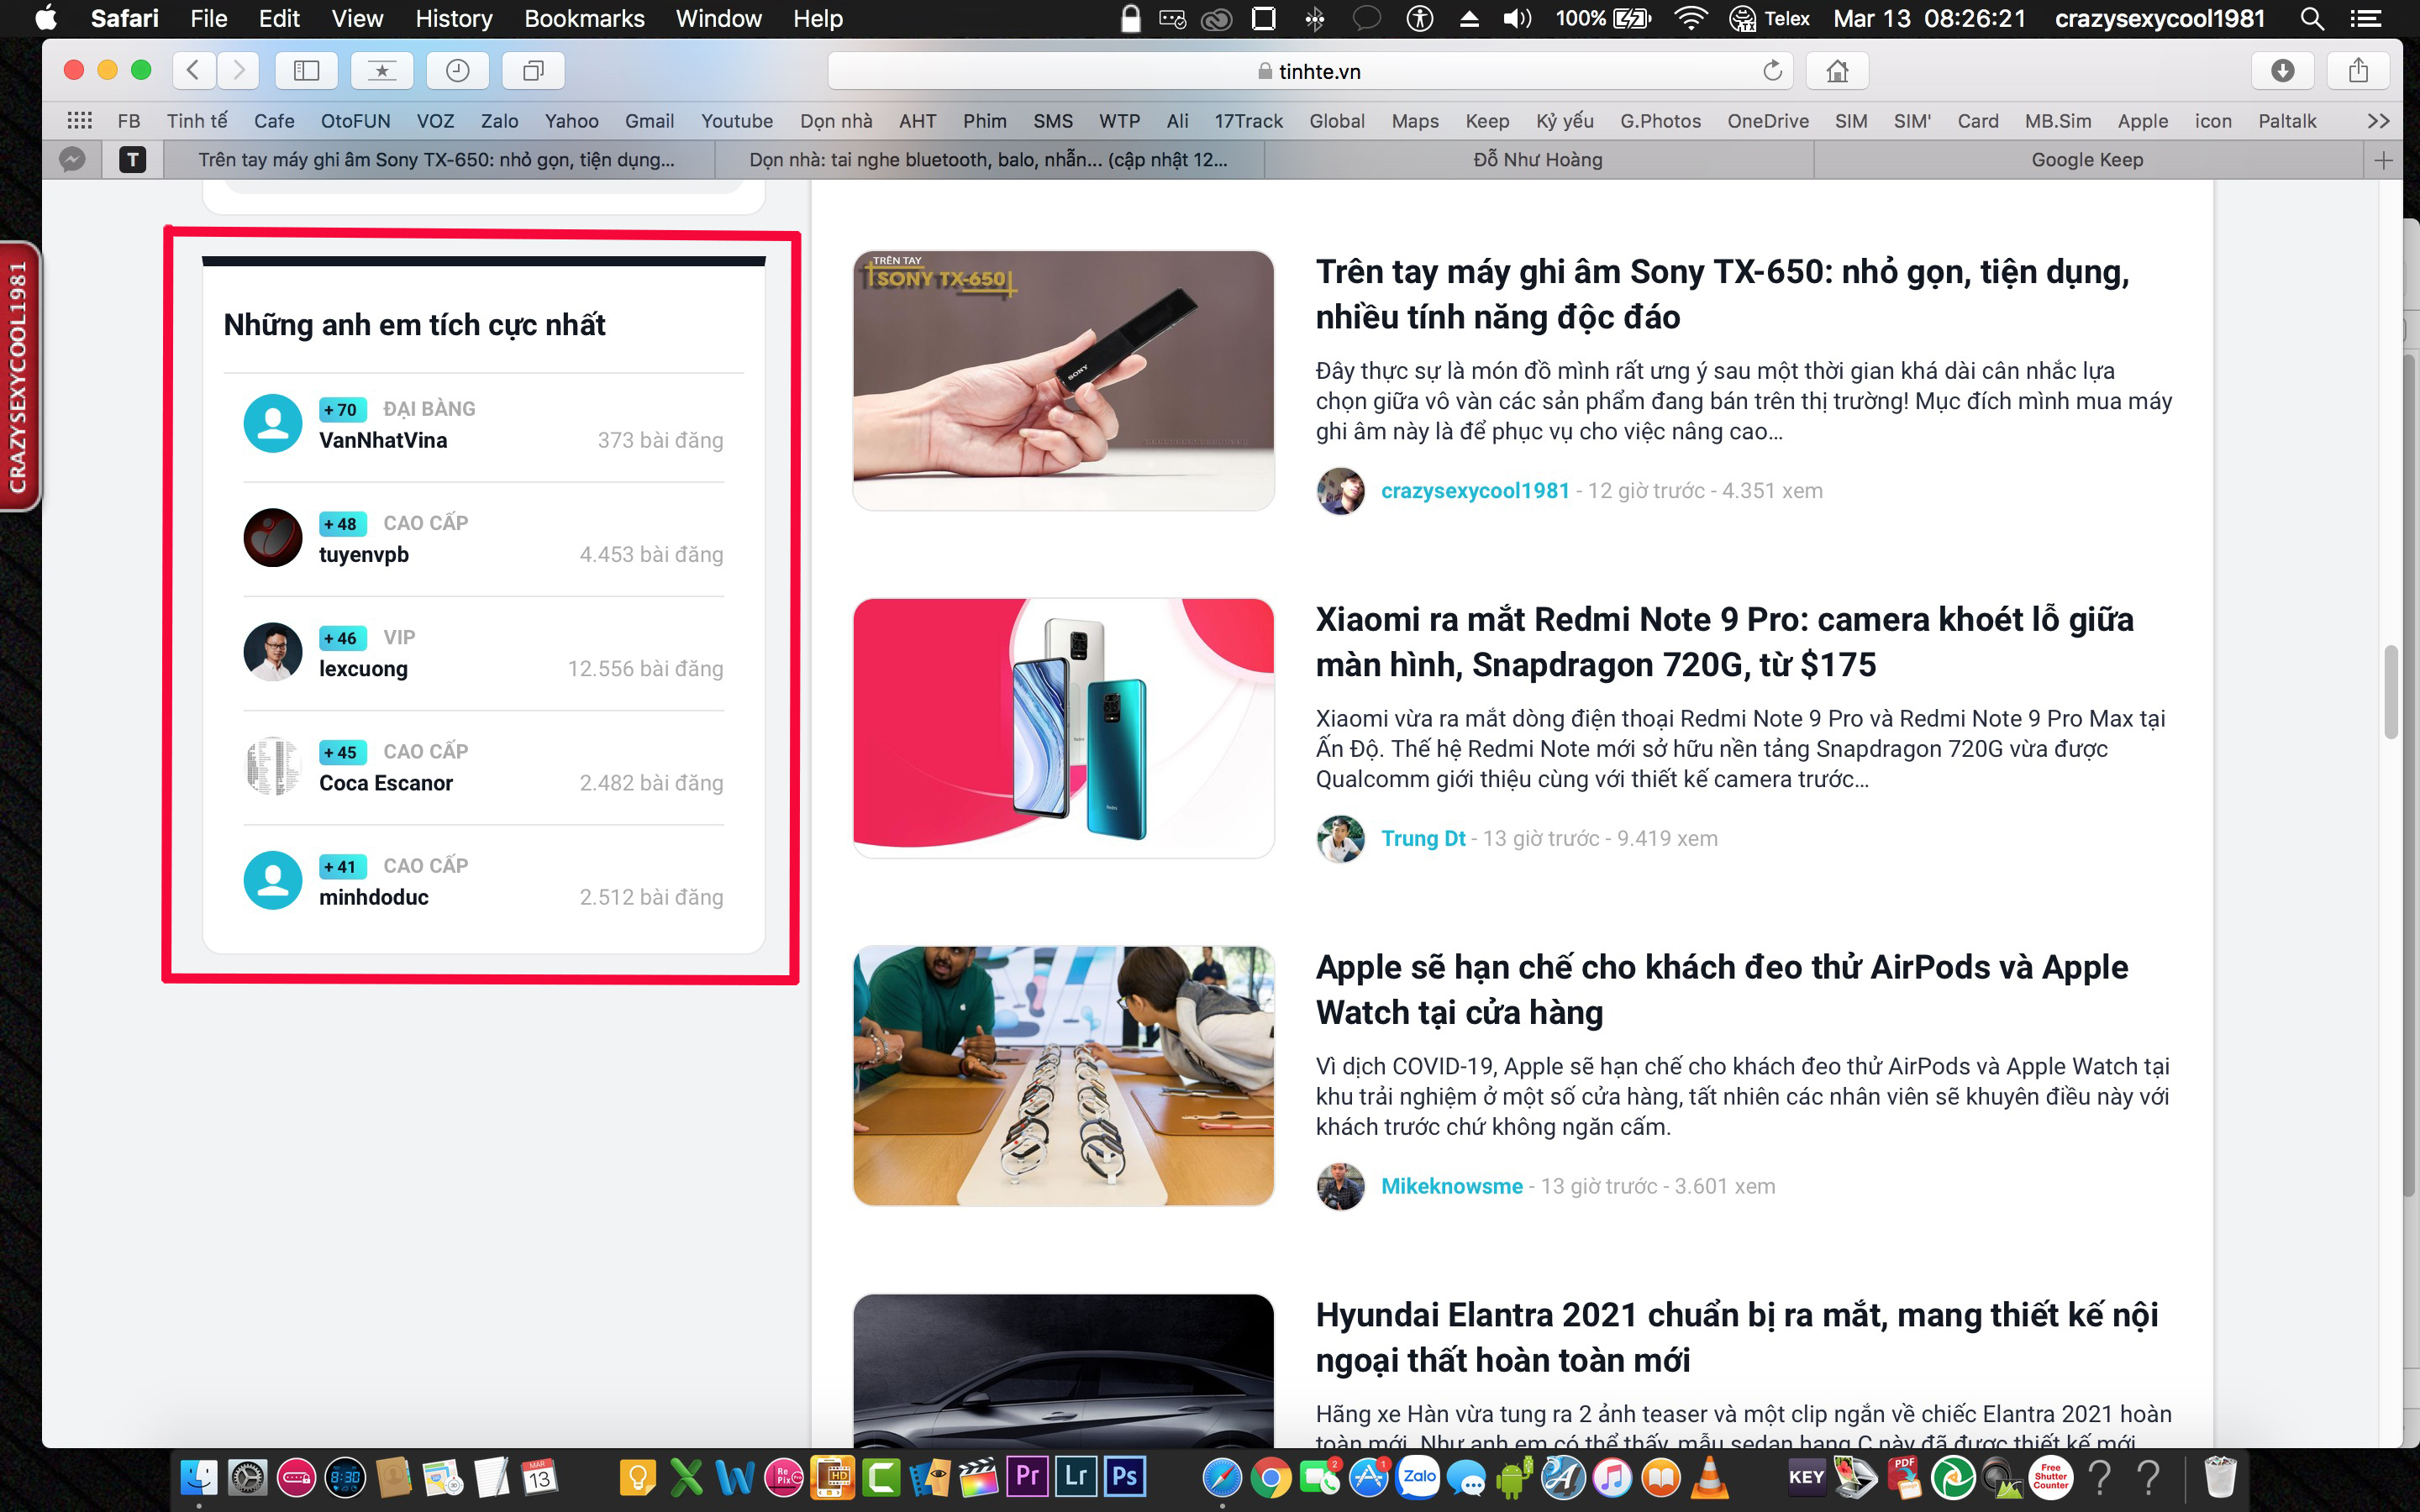Open minhdoduc member entry
Screen dimensions: 2420x1512
click(x=373, y=897)
